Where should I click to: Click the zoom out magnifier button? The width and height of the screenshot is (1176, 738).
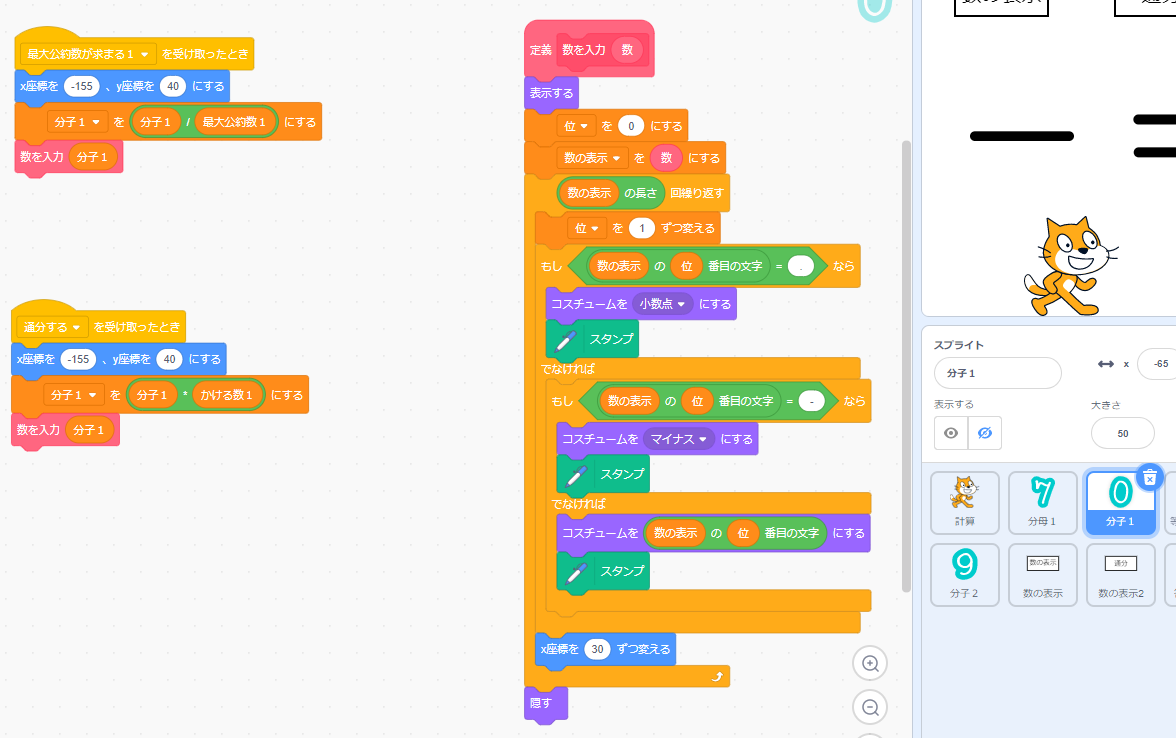pyautogui.click(x=870, y=707)
